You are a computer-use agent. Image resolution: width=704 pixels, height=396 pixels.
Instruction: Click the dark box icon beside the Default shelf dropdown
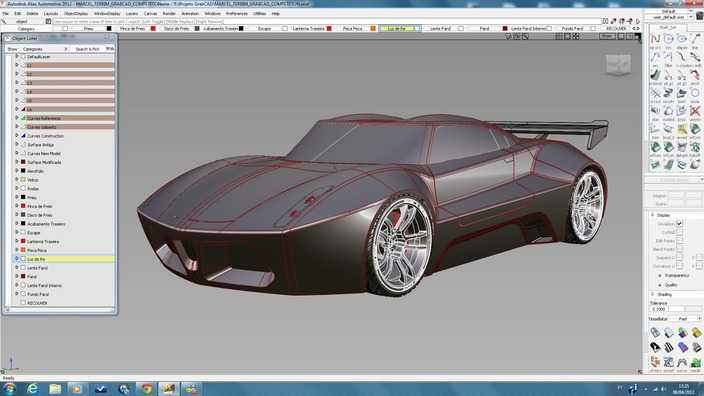click(x=700, y=16)
